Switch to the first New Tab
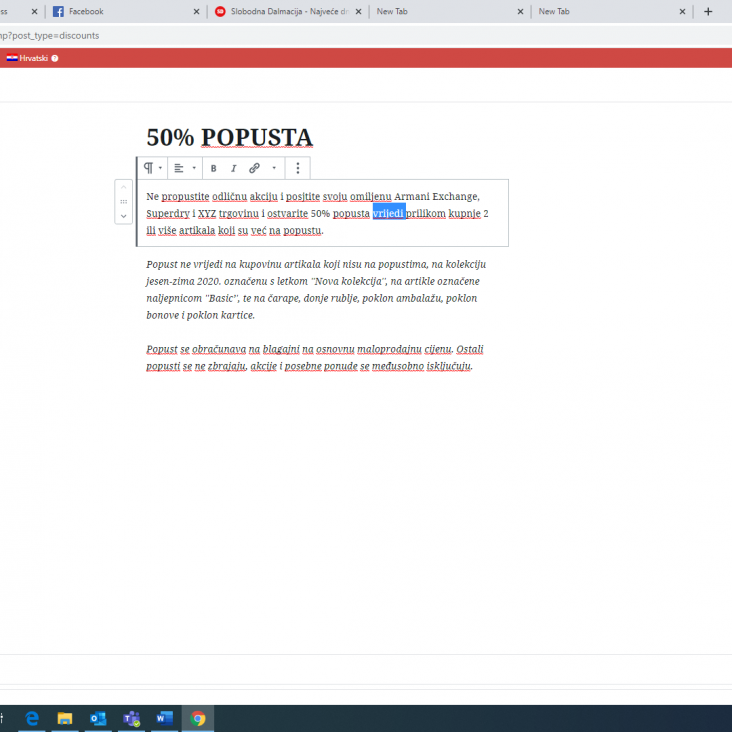The image size is (732, 732). point(441,11)
